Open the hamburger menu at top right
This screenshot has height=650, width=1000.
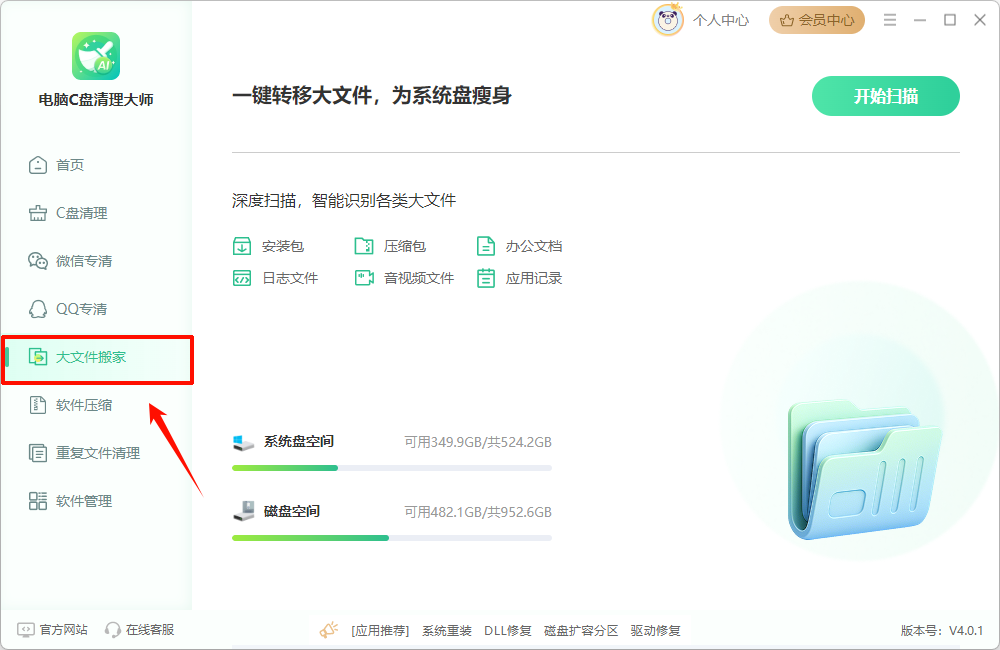click(x=890, y=19)
